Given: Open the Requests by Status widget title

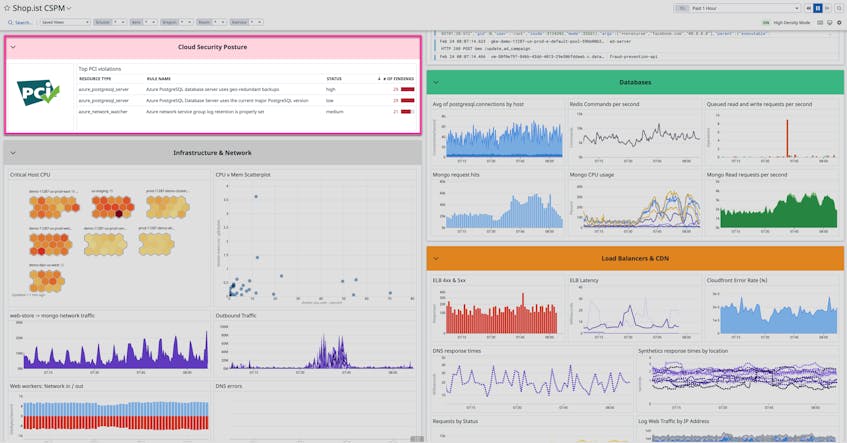Looking at the screenshot, I should (x=455, y=421).
